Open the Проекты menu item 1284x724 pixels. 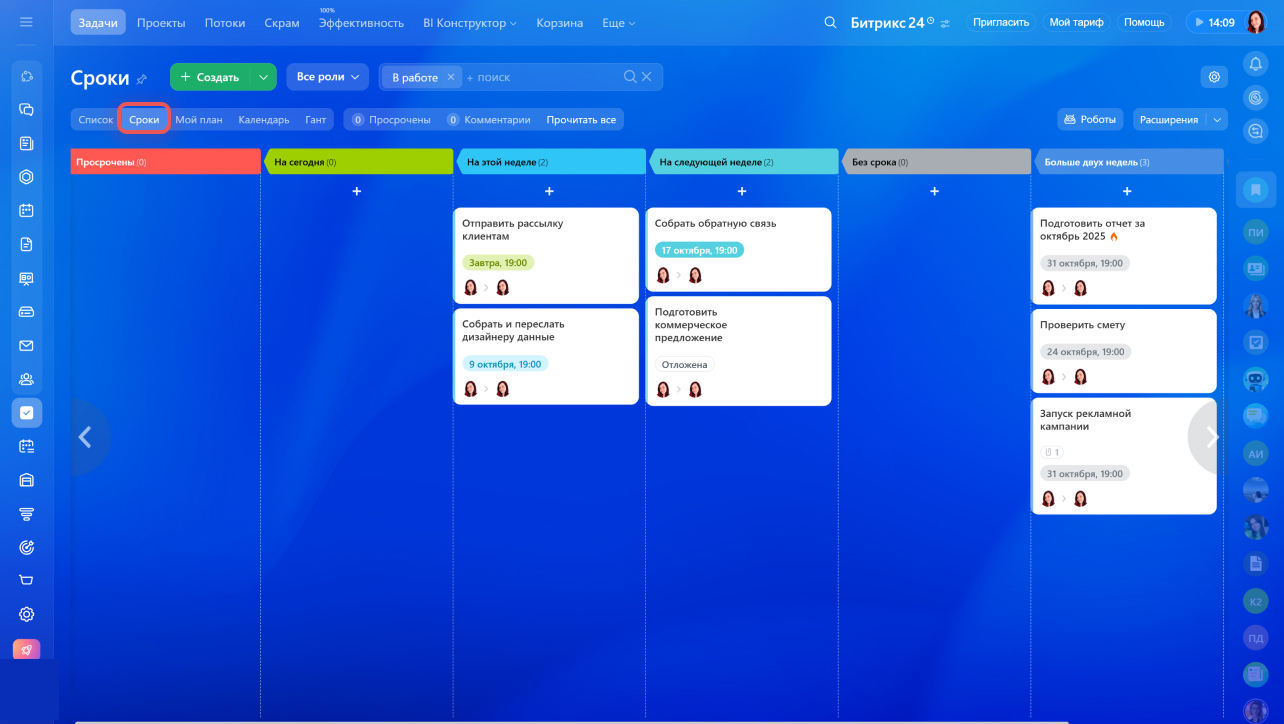tap(160, 23)
